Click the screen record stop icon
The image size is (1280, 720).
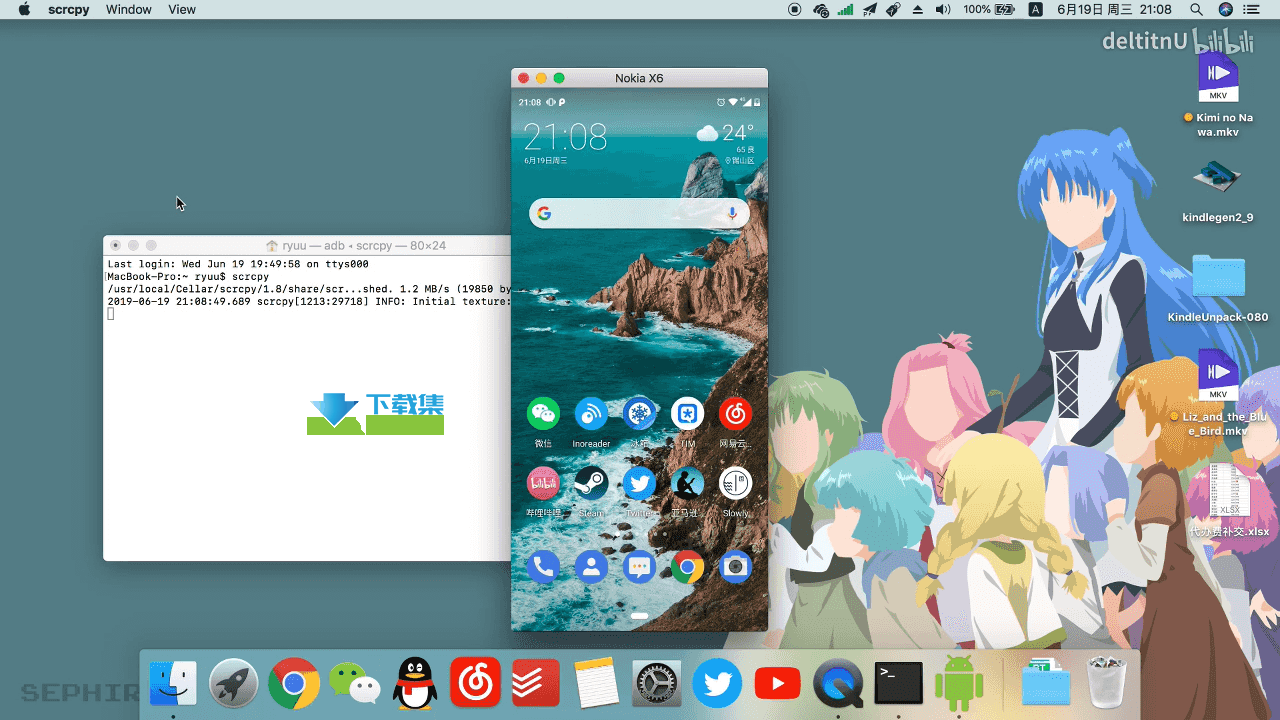coord(795,9)
